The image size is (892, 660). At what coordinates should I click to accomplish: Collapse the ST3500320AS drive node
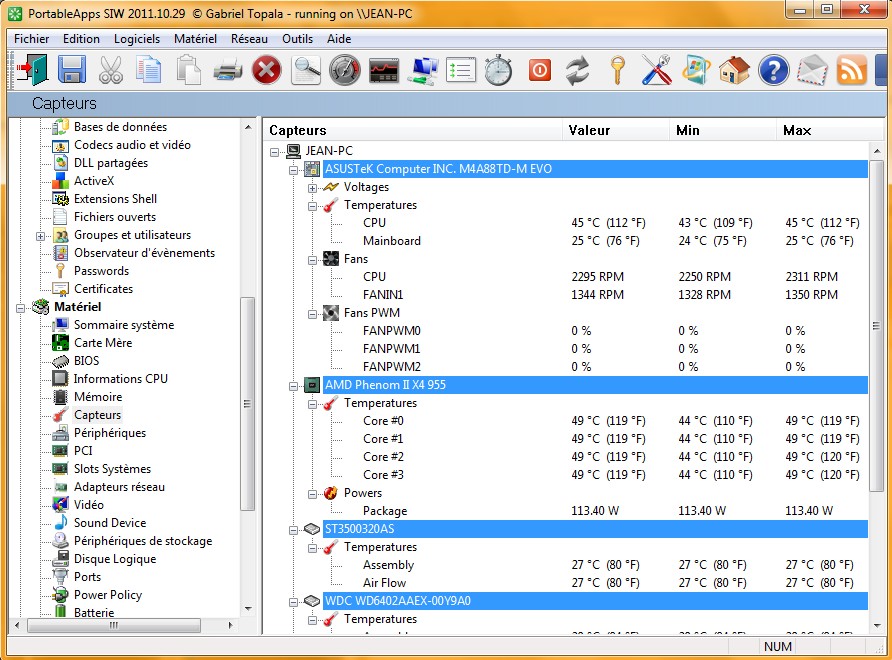pyautogui.click(x=294, y=530)
